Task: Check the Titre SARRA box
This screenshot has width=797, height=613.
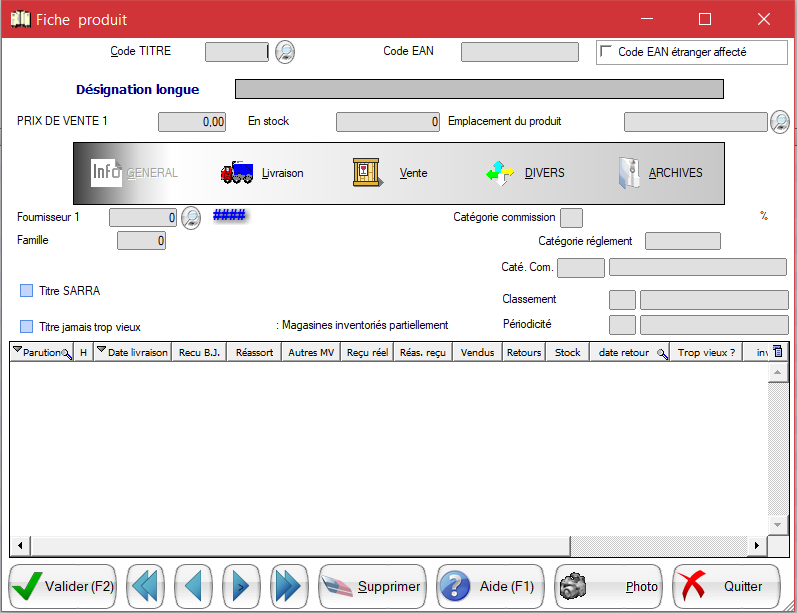Action: click(27, 291)
